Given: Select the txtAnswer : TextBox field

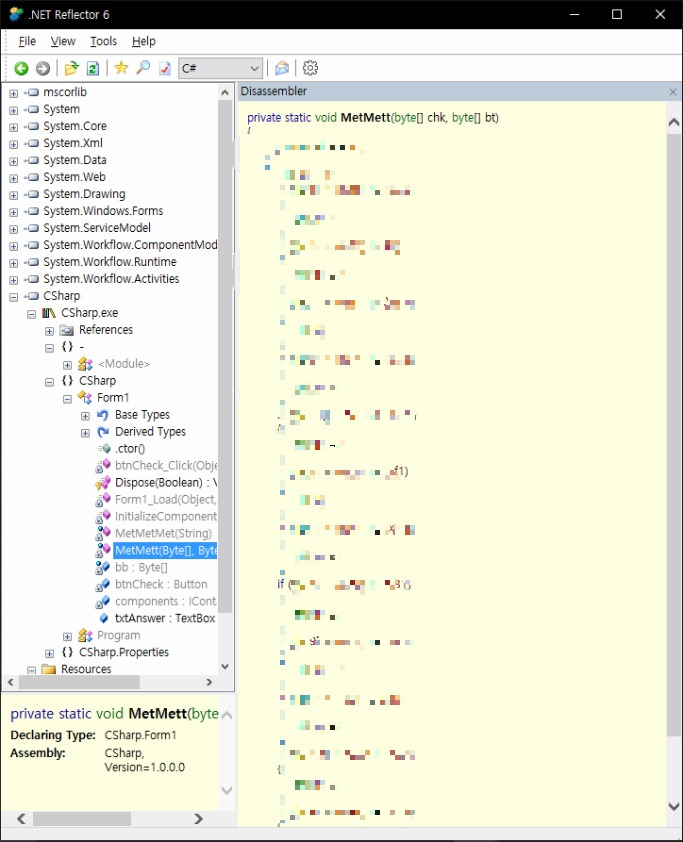Looking at the screenshot, I should (x=165, y=619).
